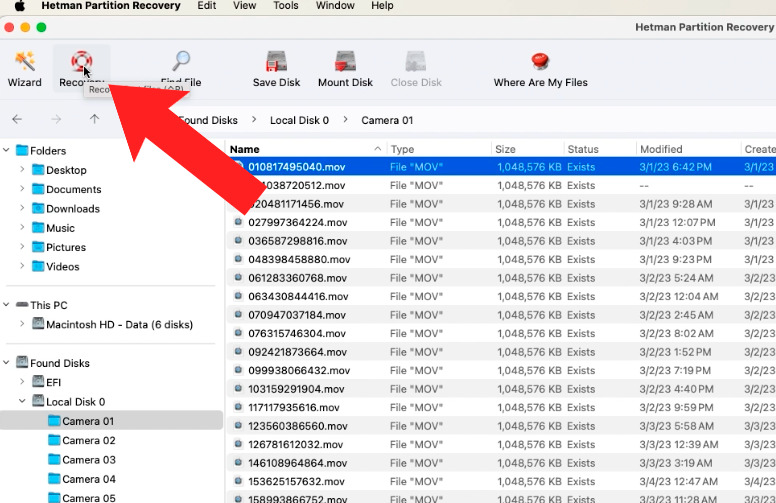Select file 061283360768.mov
This screenshot has width=776, height=503.
coord(501,278)
